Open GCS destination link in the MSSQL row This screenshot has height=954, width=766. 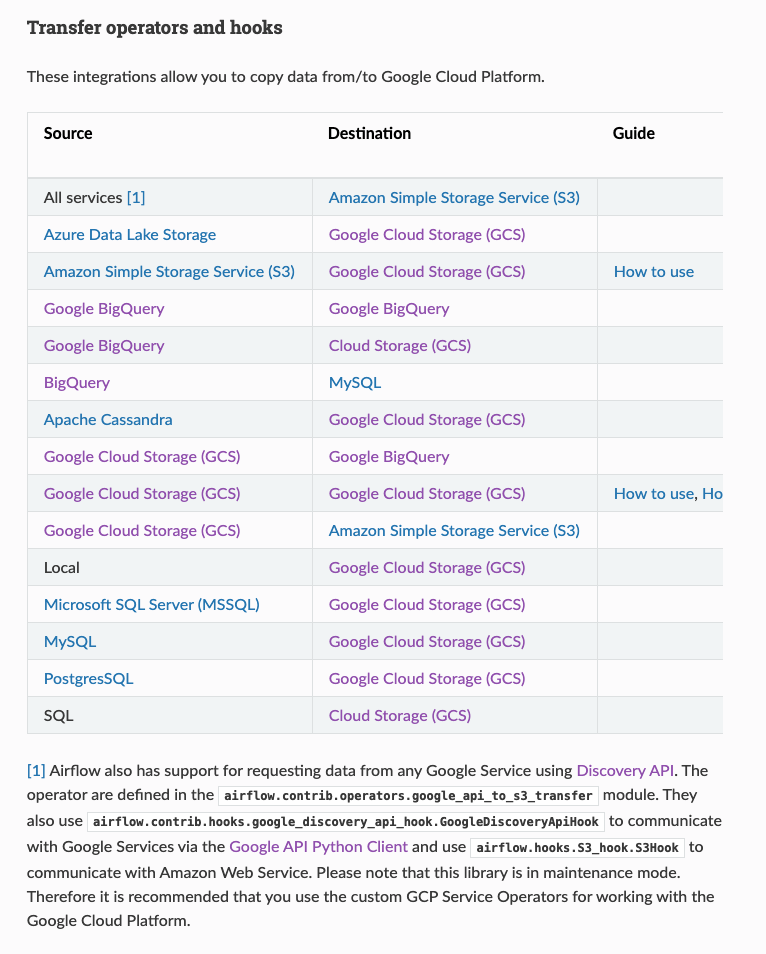tap(427, 605)
